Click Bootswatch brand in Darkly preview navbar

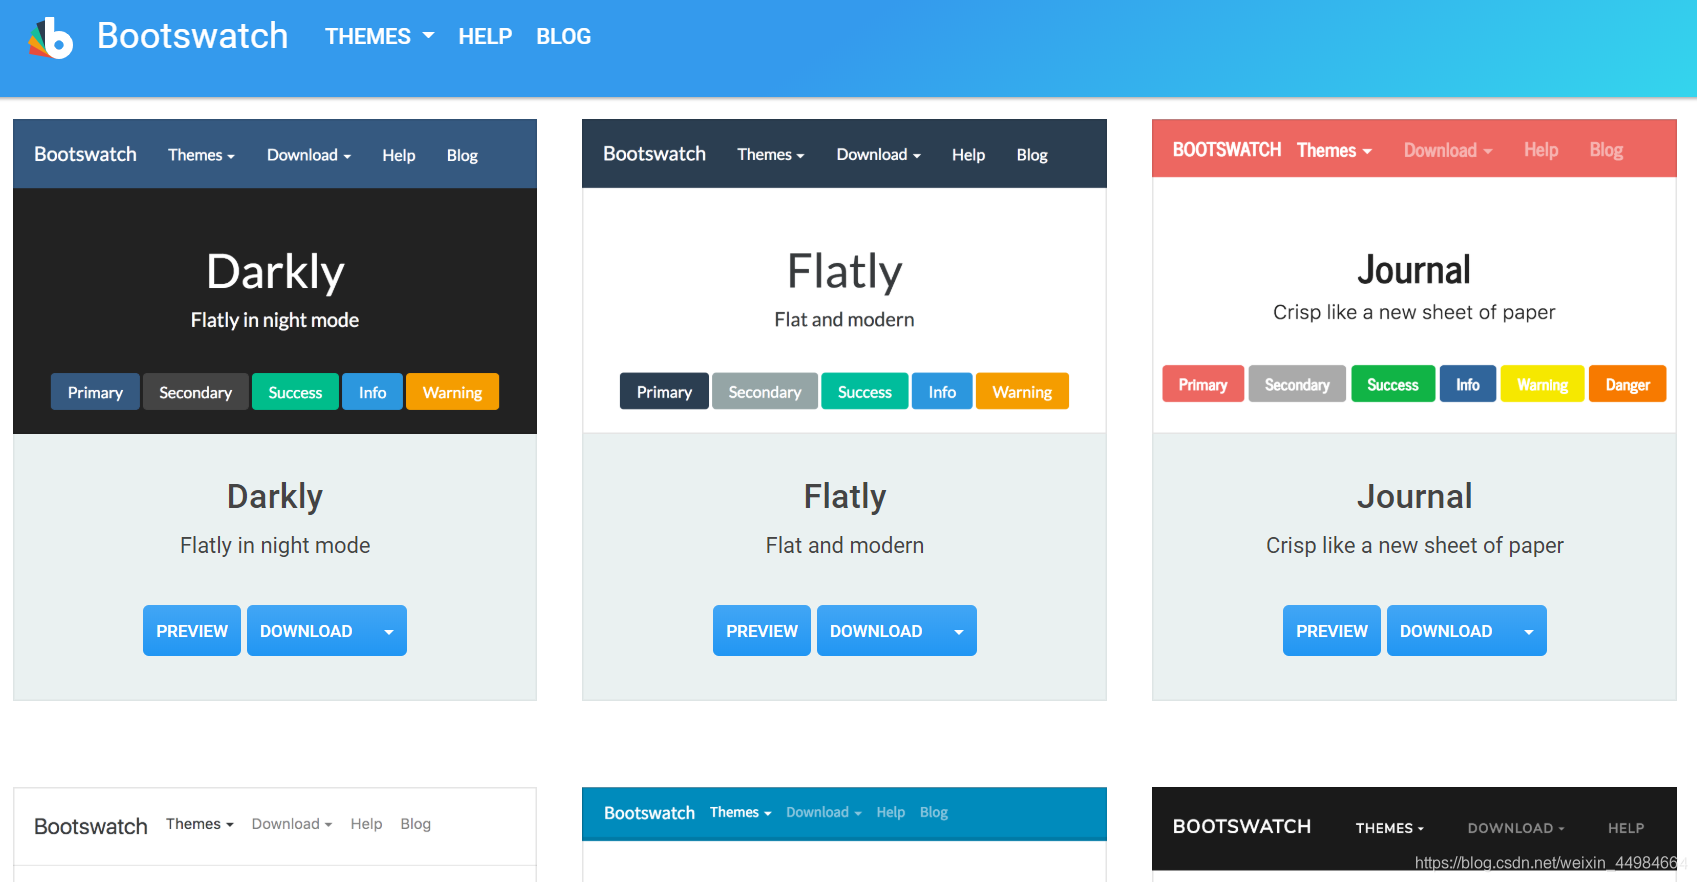(x=85, y=154)
